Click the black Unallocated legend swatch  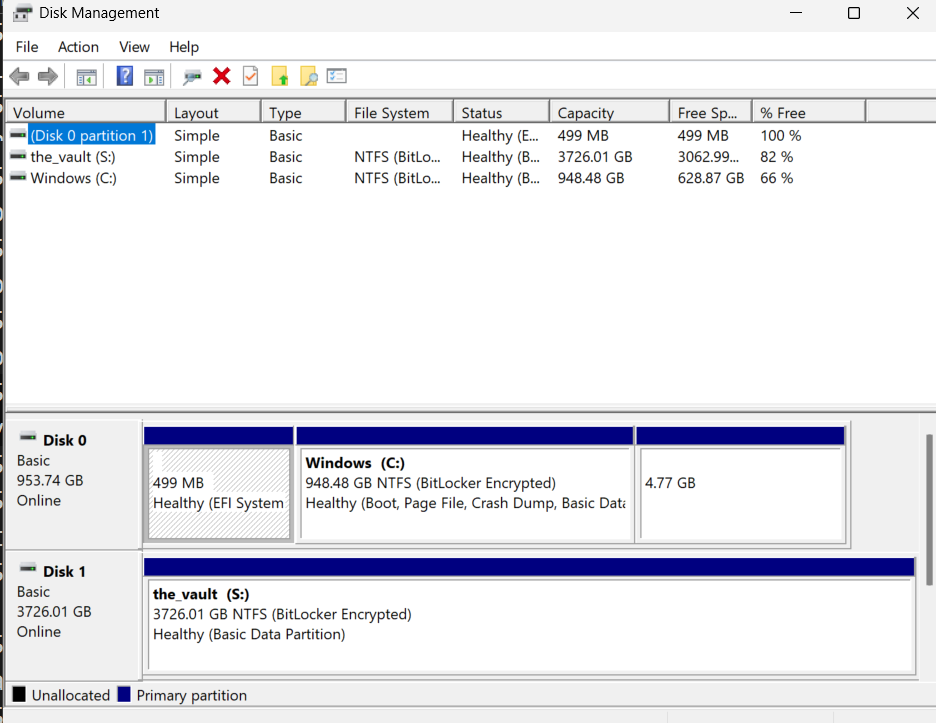[x=19, y=694]
